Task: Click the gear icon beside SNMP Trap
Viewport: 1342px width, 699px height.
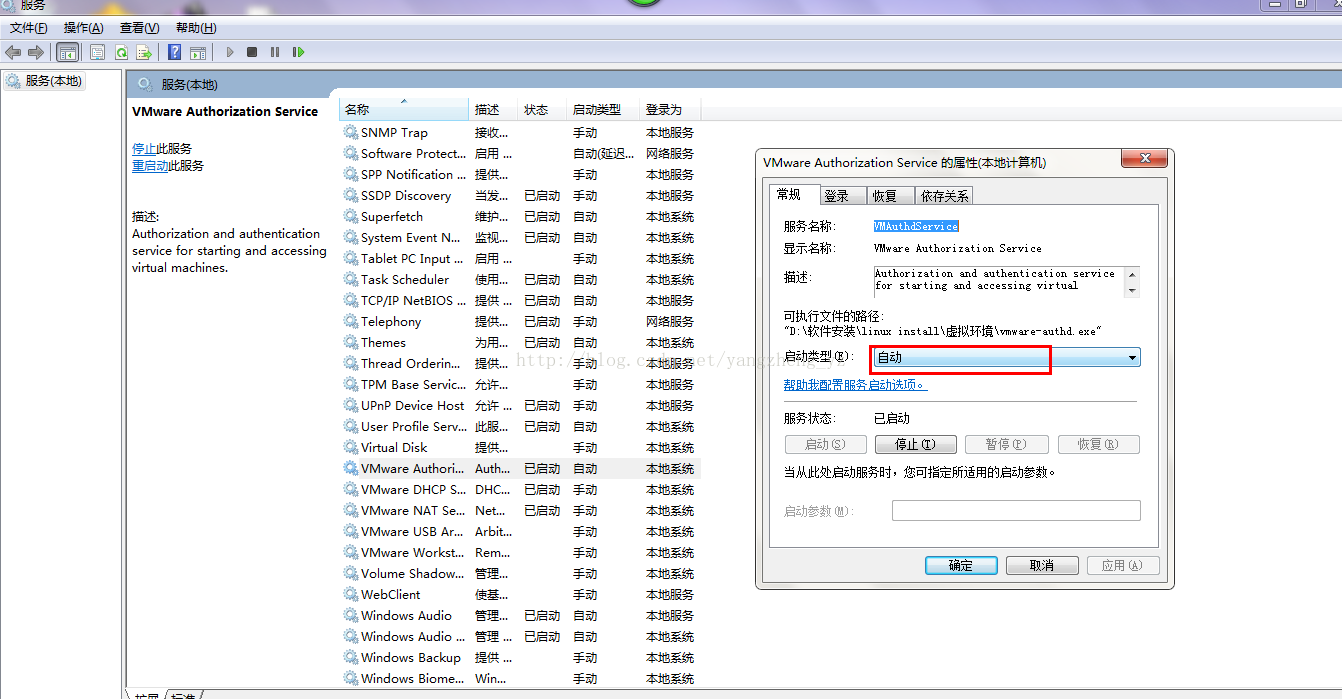Action: 351,132
